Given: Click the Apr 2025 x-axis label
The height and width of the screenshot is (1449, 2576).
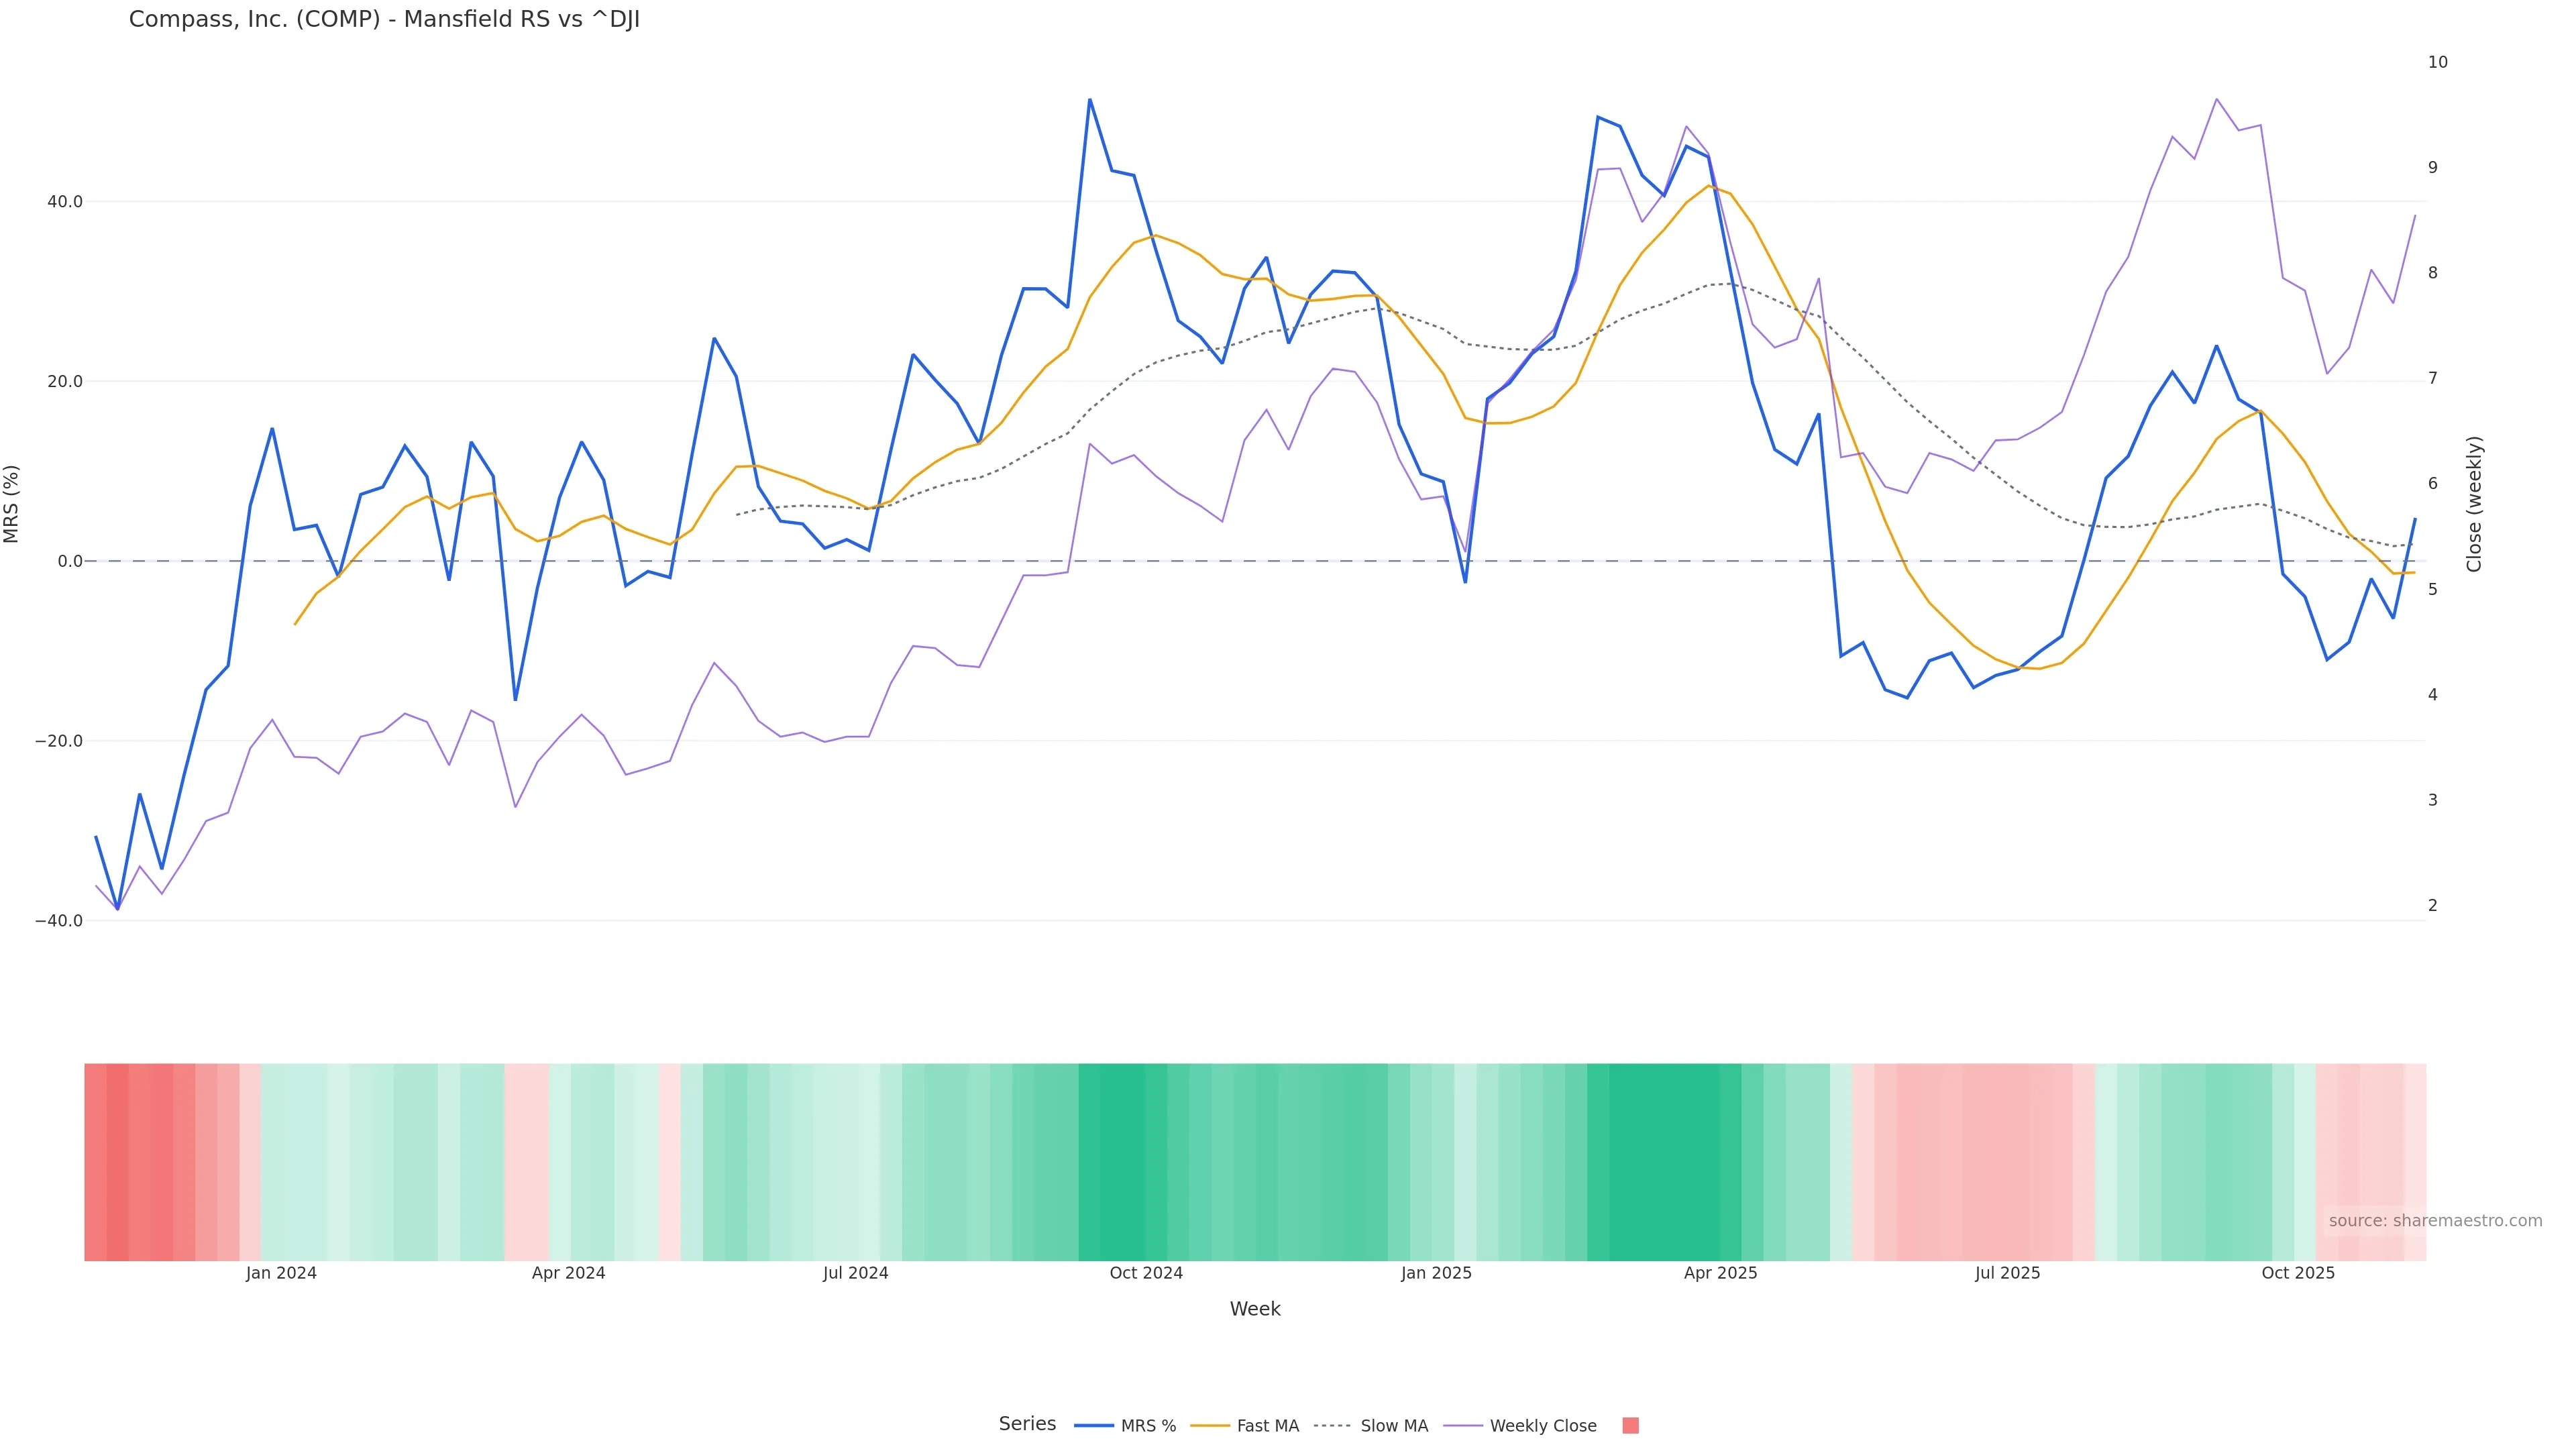Looking at the screenshot, I should point(1720,1273).
